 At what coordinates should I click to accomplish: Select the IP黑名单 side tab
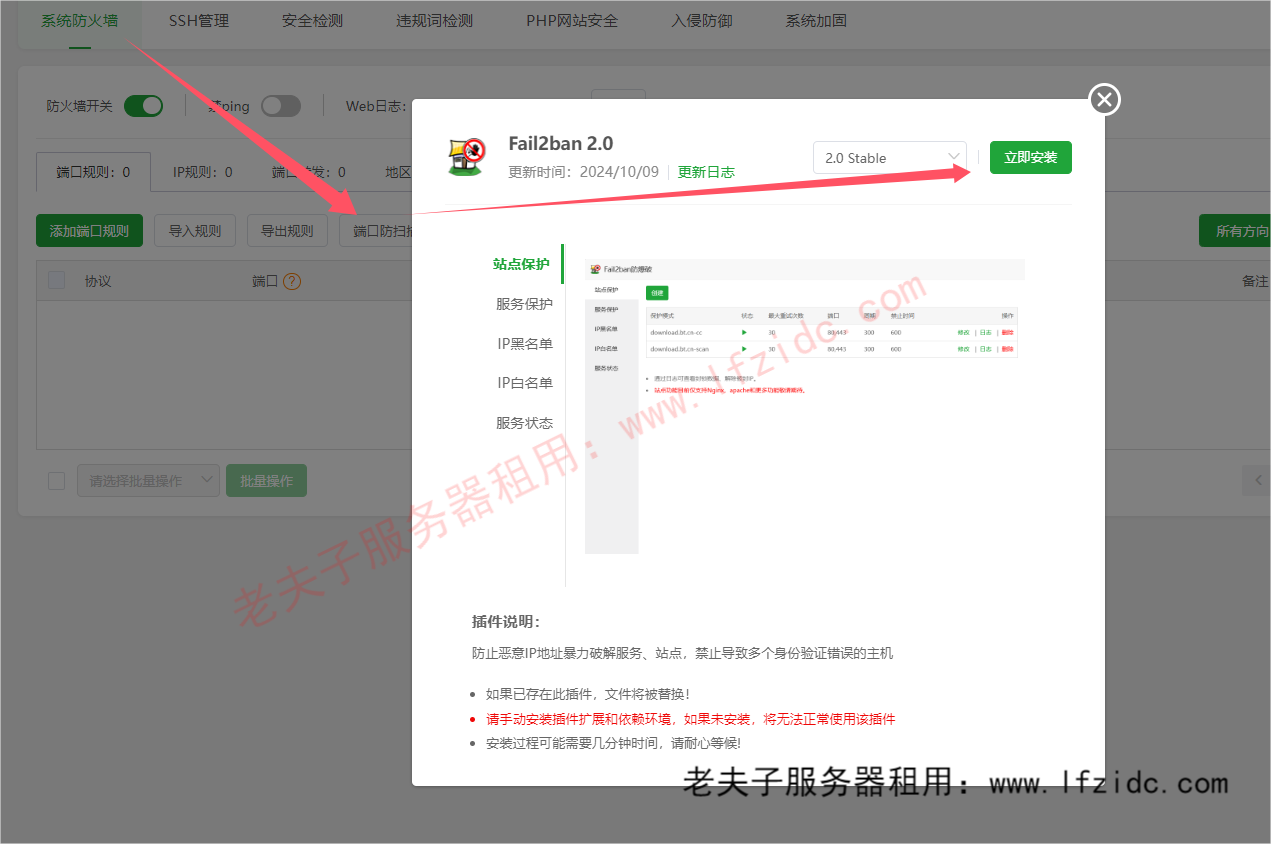[x=525, y=344]
